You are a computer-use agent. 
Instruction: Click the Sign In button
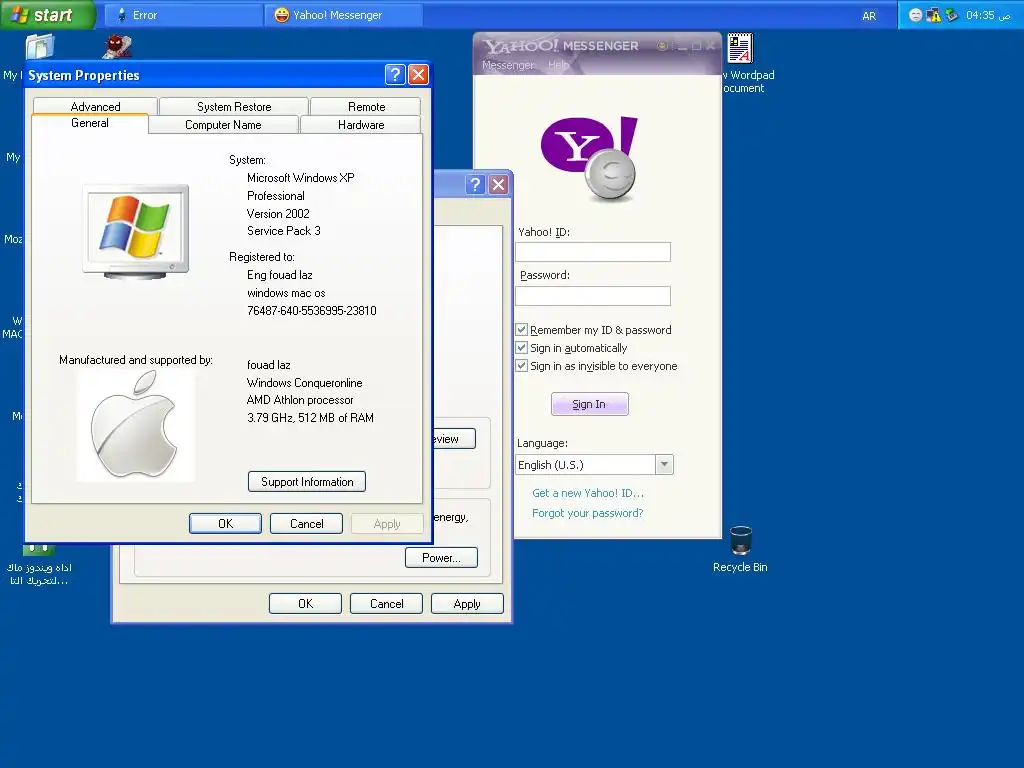coord(590,404)
